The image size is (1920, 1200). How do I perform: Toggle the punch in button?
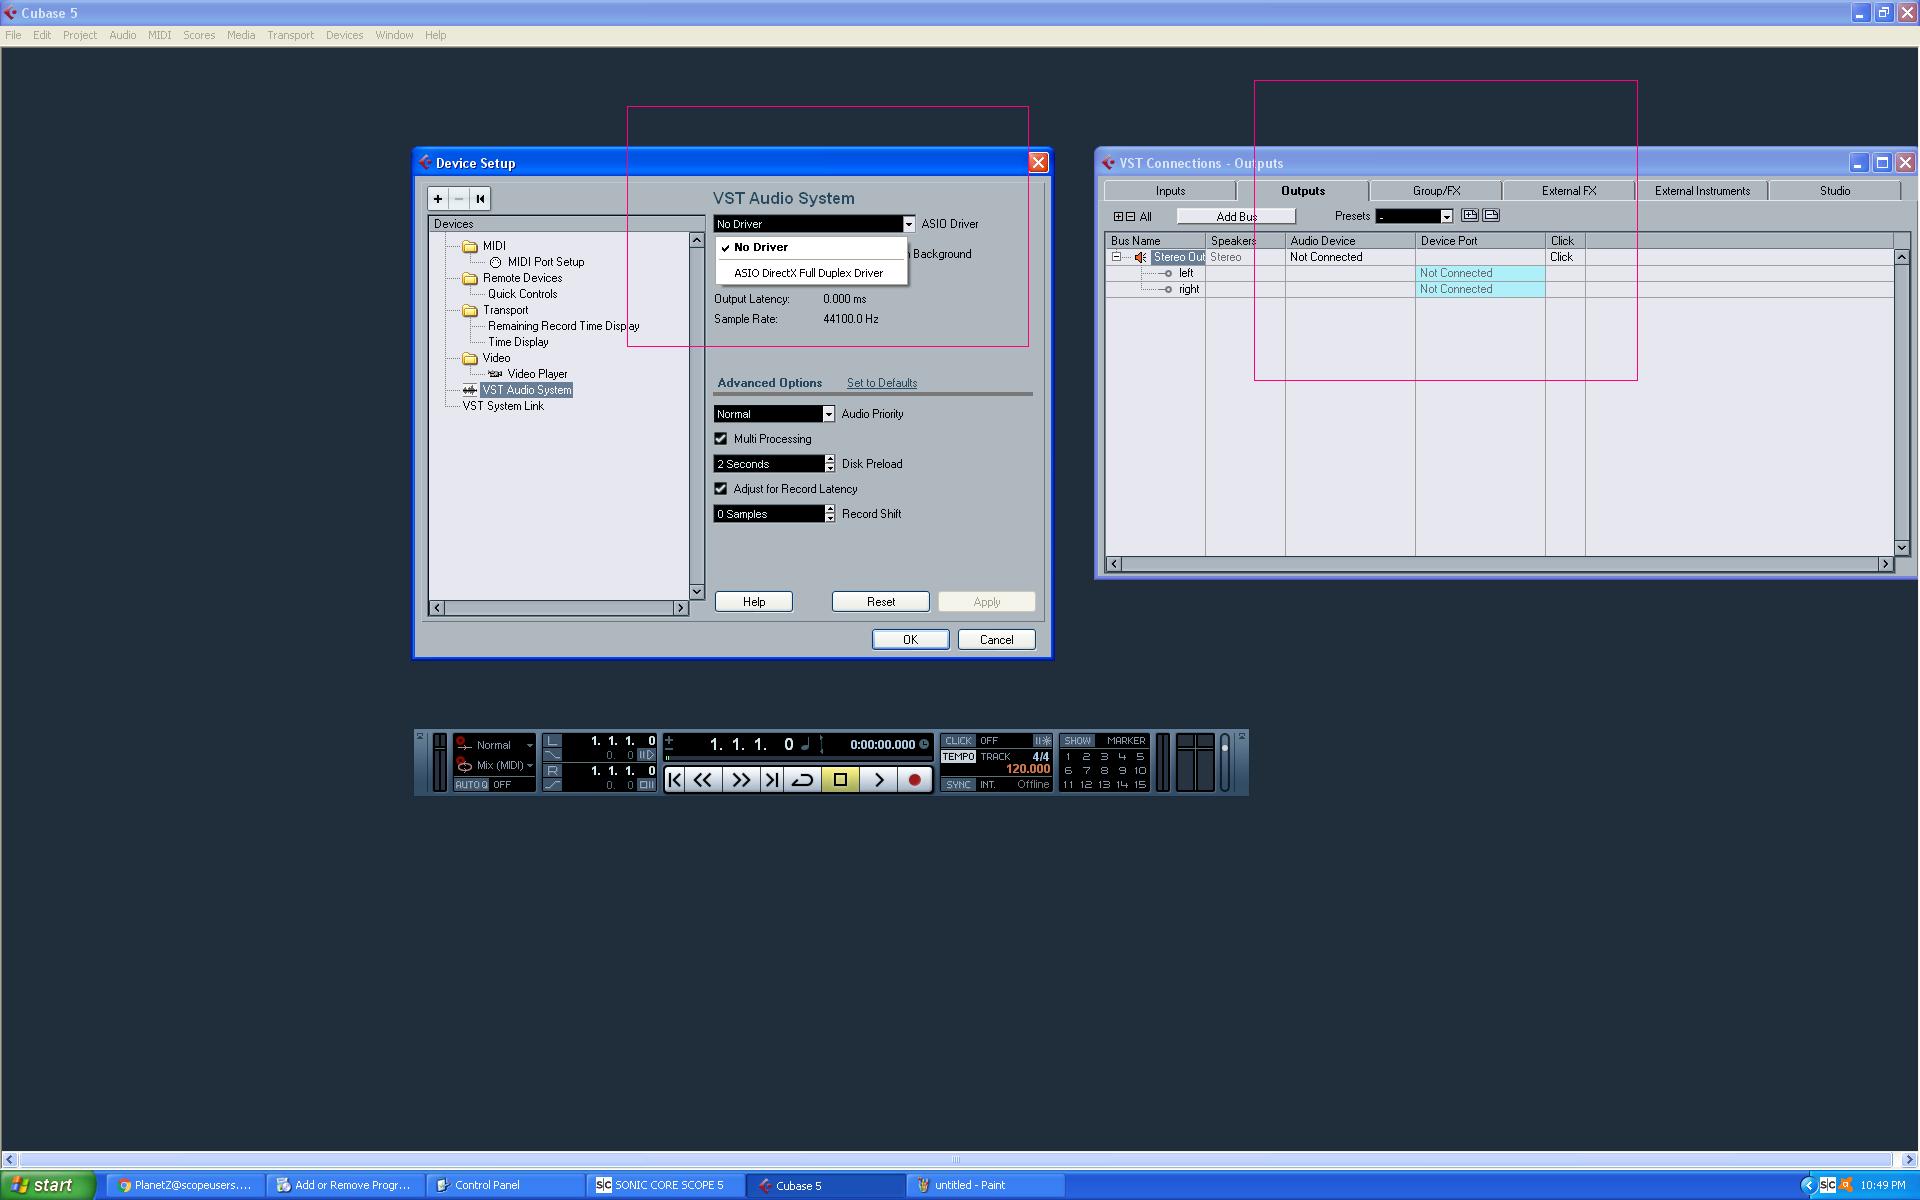click(553, 755)
